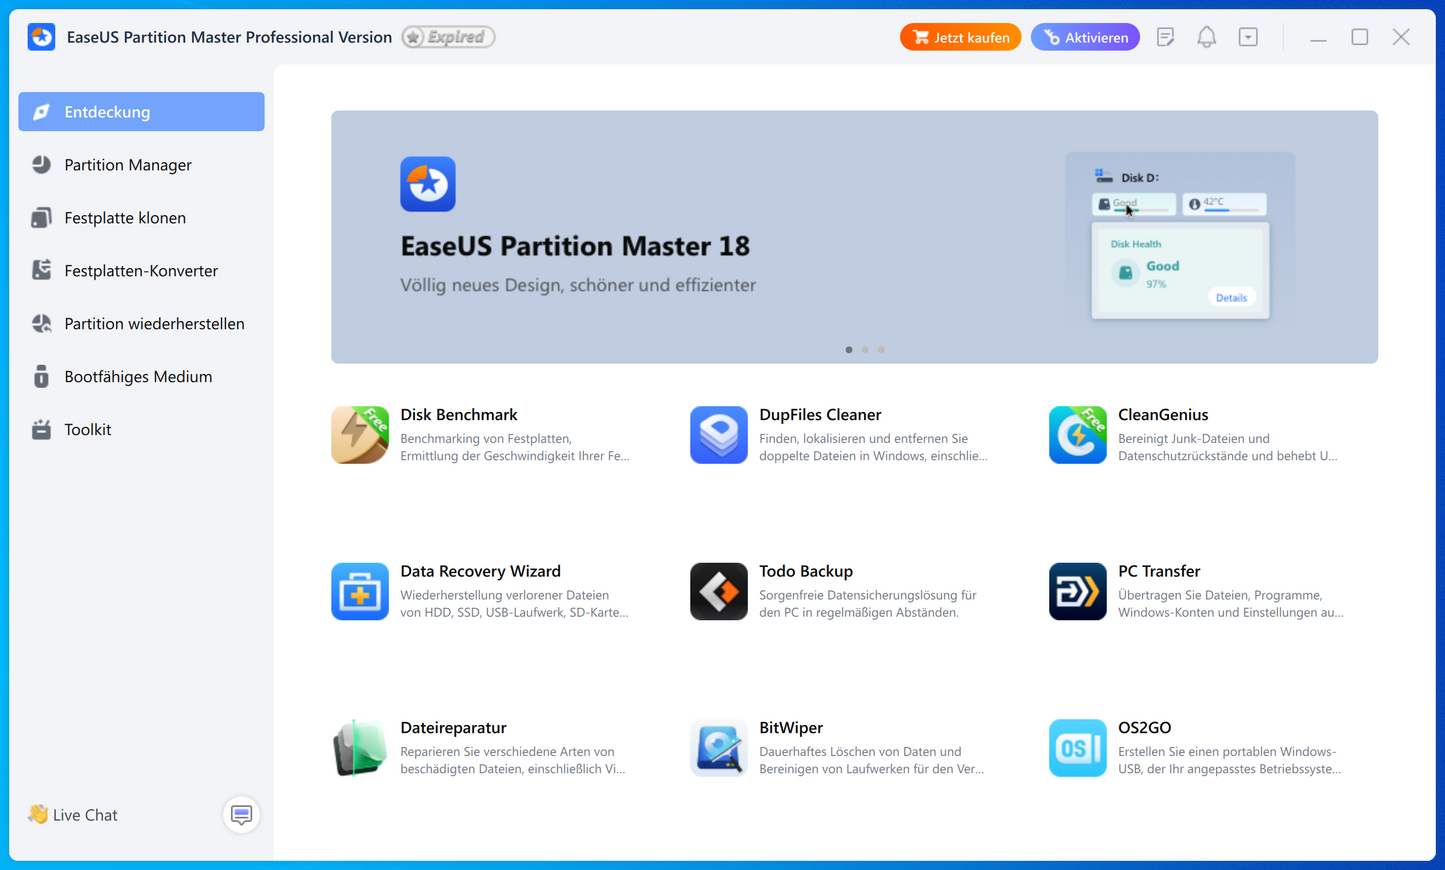This screenshot has height=870, width=1445.
Task: Click the Dateireparatur title text
Action: coord(453,728)
